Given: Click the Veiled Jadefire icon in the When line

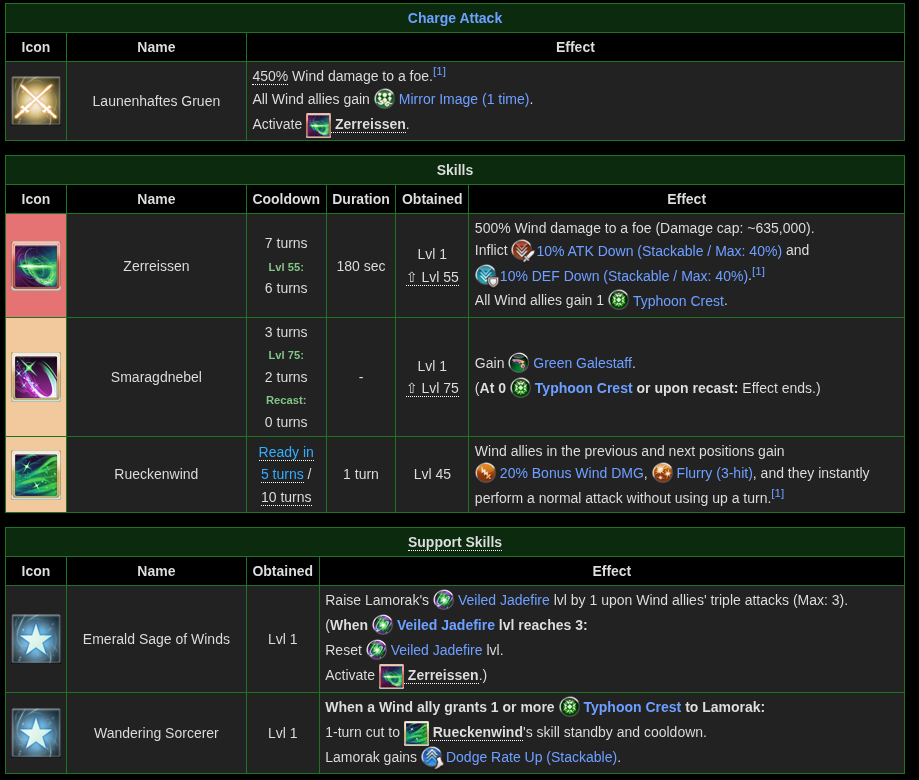Looking at the screenshot, I should coord(383,625).
